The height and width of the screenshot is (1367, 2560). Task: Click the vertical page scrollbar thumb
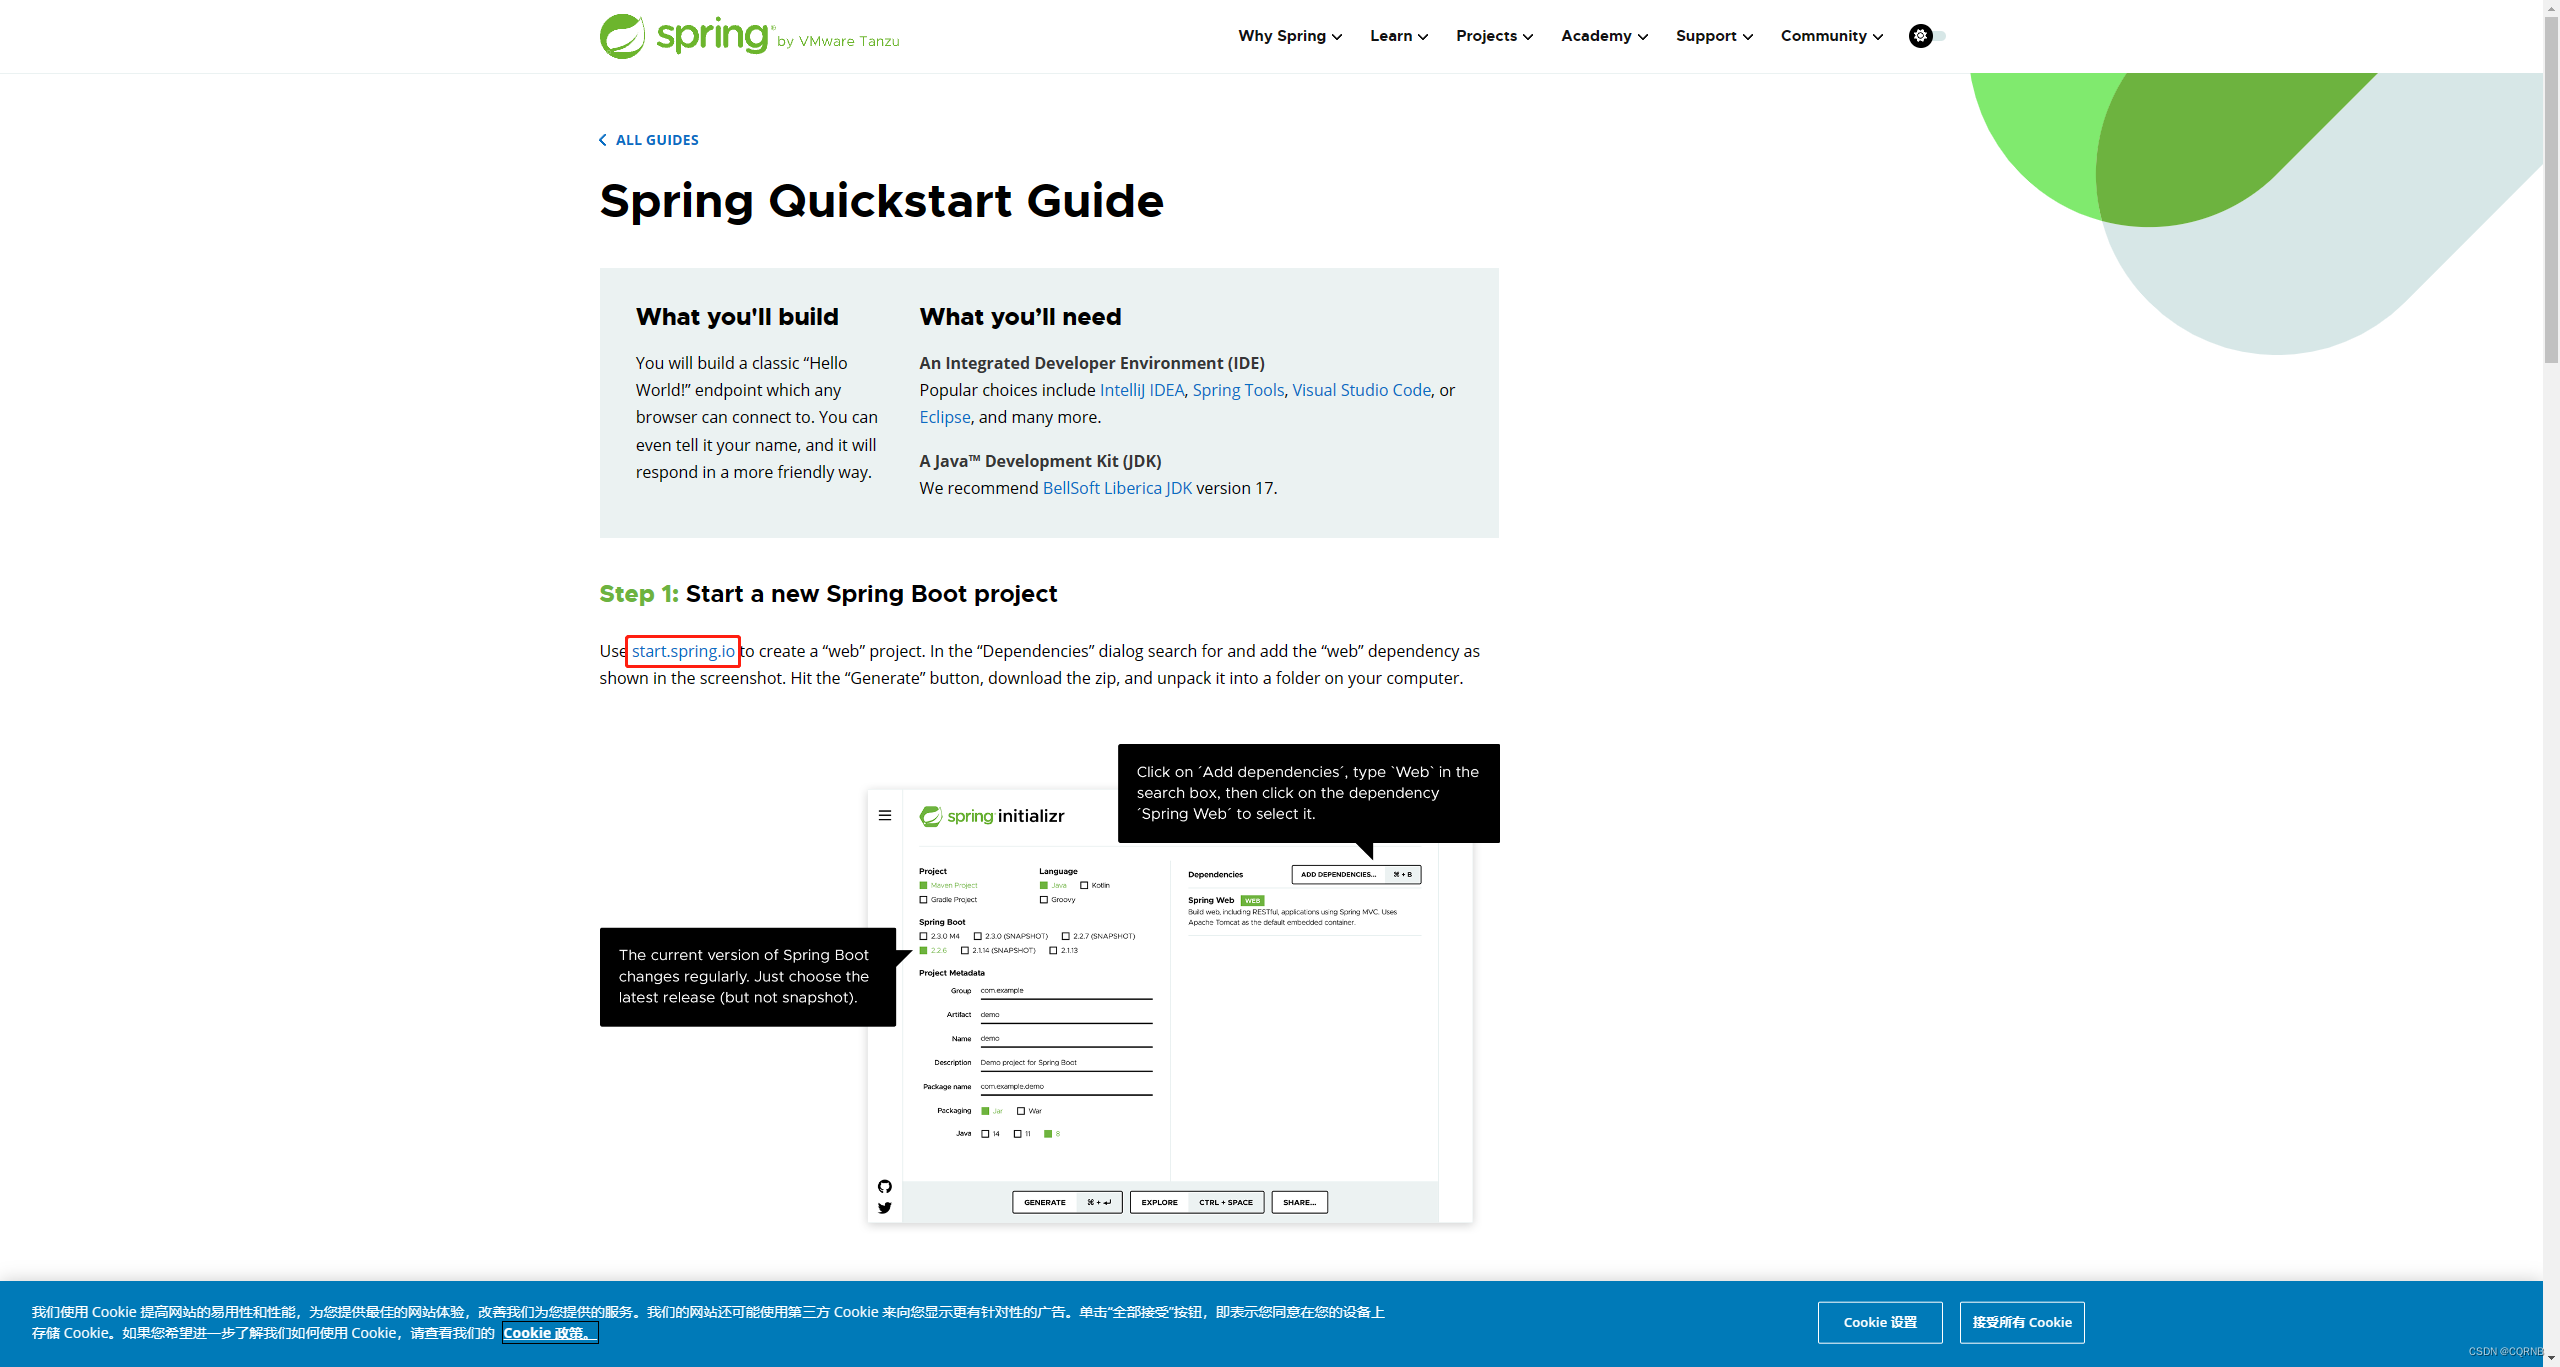click(x=2551, y=190)
